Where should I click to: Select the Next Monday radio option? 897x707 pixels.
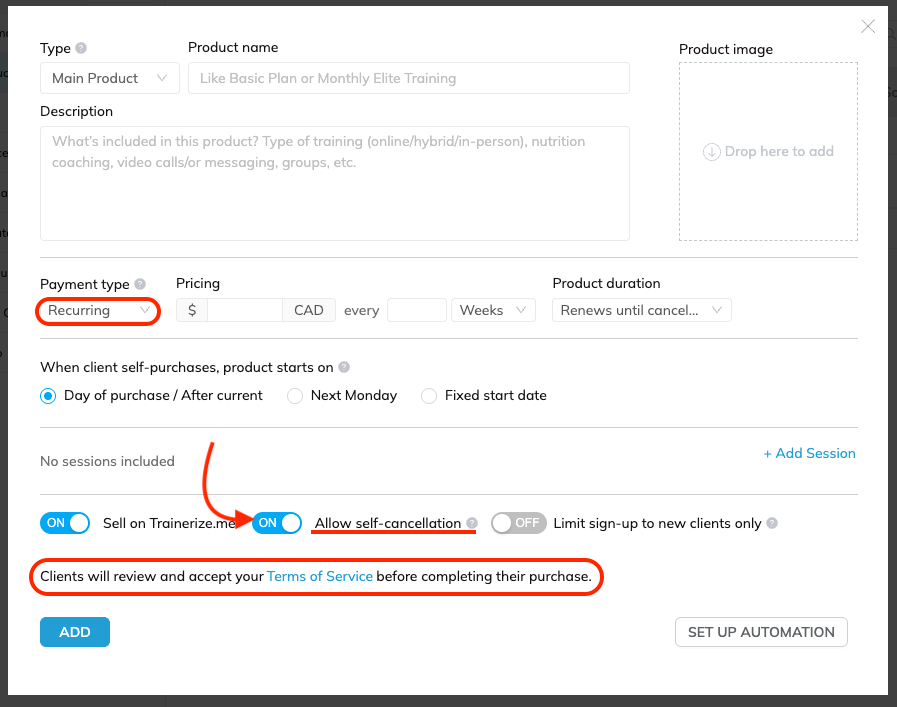pyautogui.click(x=295, y=396)
